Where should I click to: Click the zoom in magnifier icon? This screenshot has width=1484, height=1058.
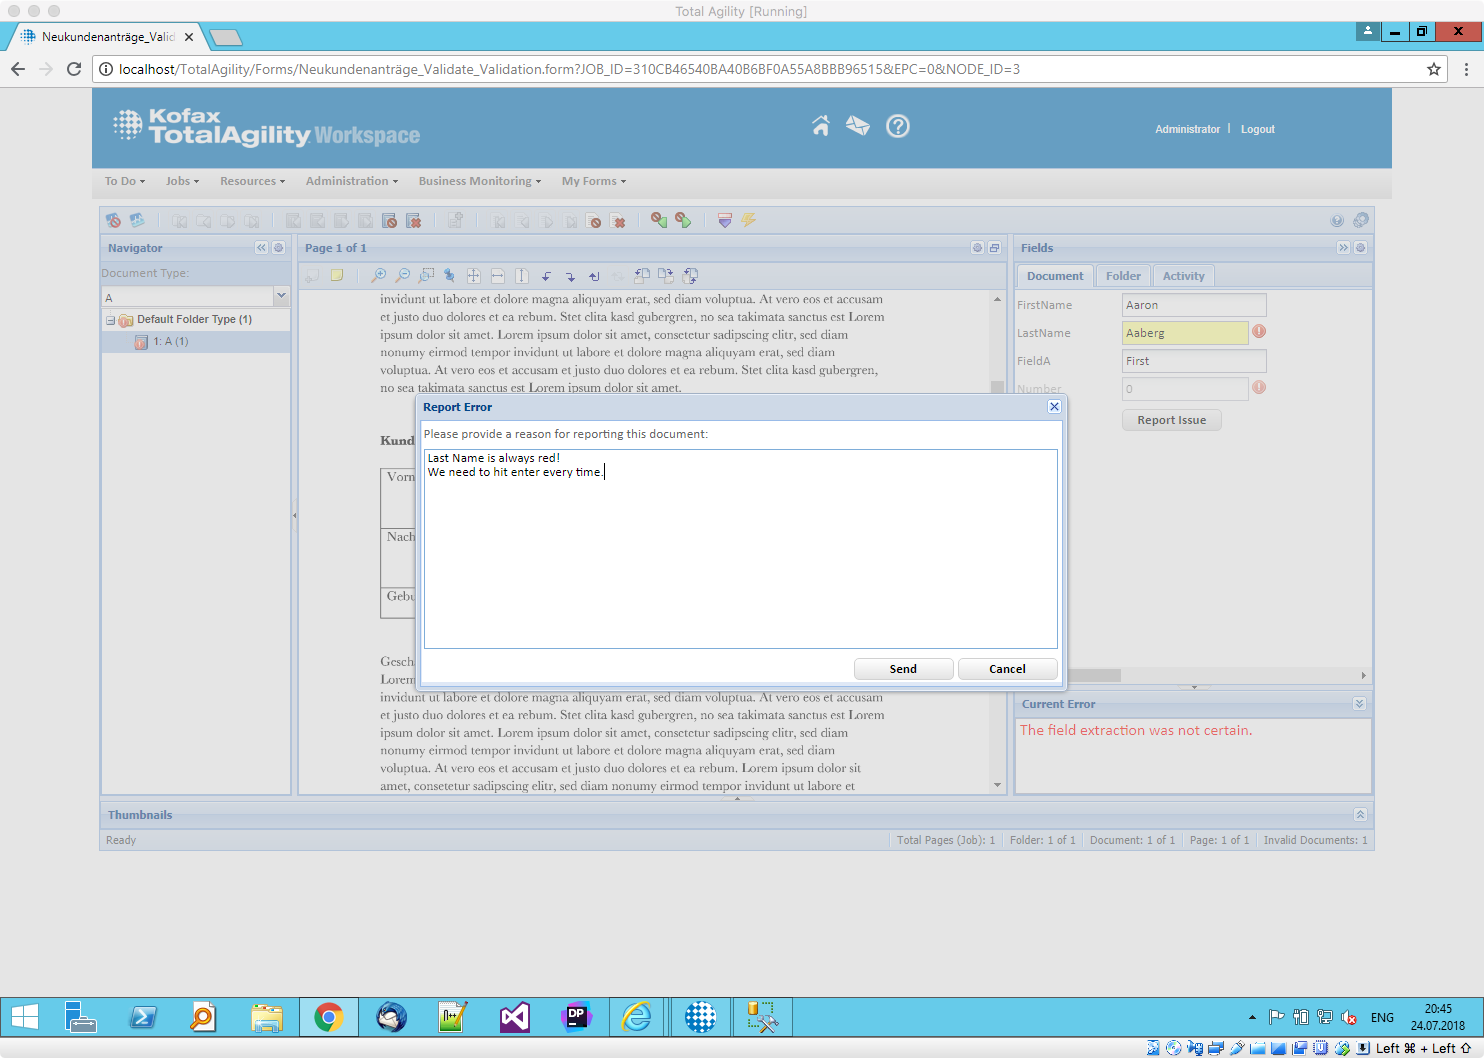click(x=378, y=276)
